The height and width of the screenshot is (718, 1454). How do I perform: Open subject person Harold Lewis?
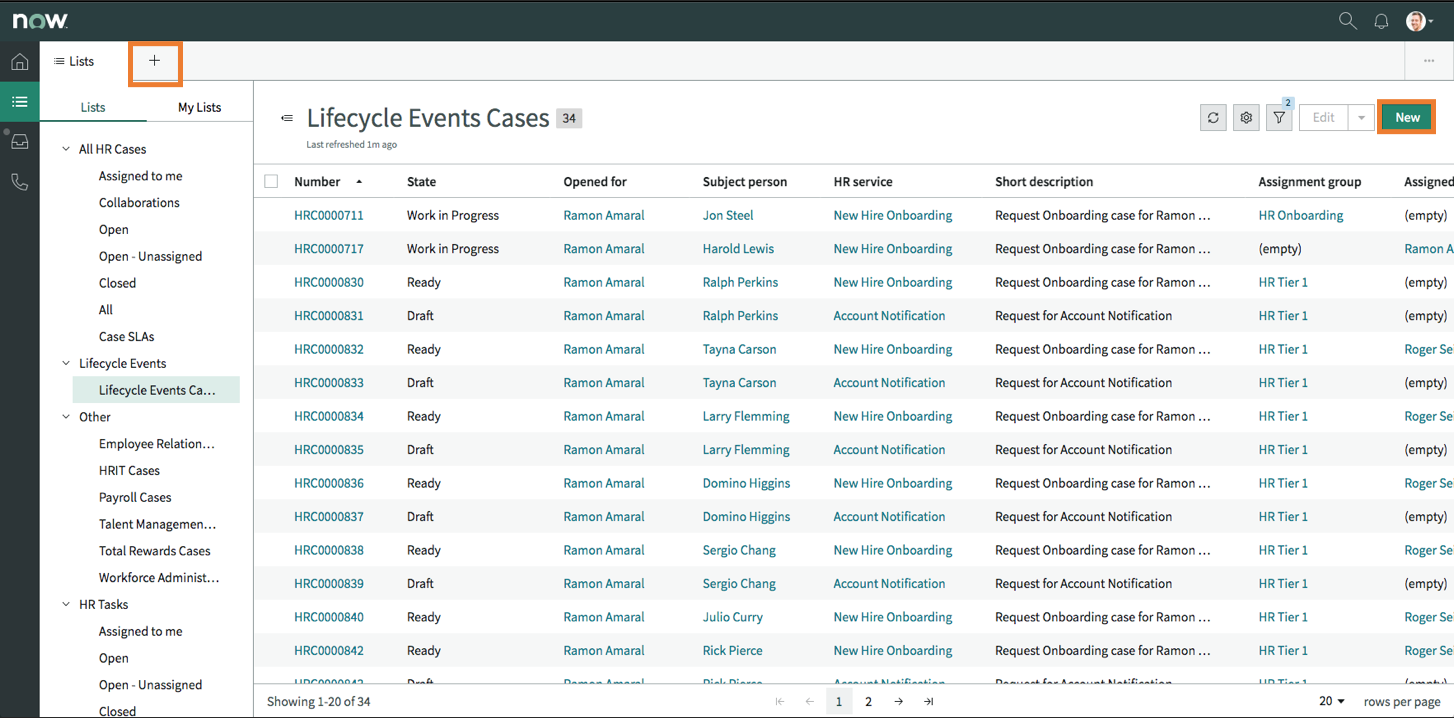[x=739, y=249]
